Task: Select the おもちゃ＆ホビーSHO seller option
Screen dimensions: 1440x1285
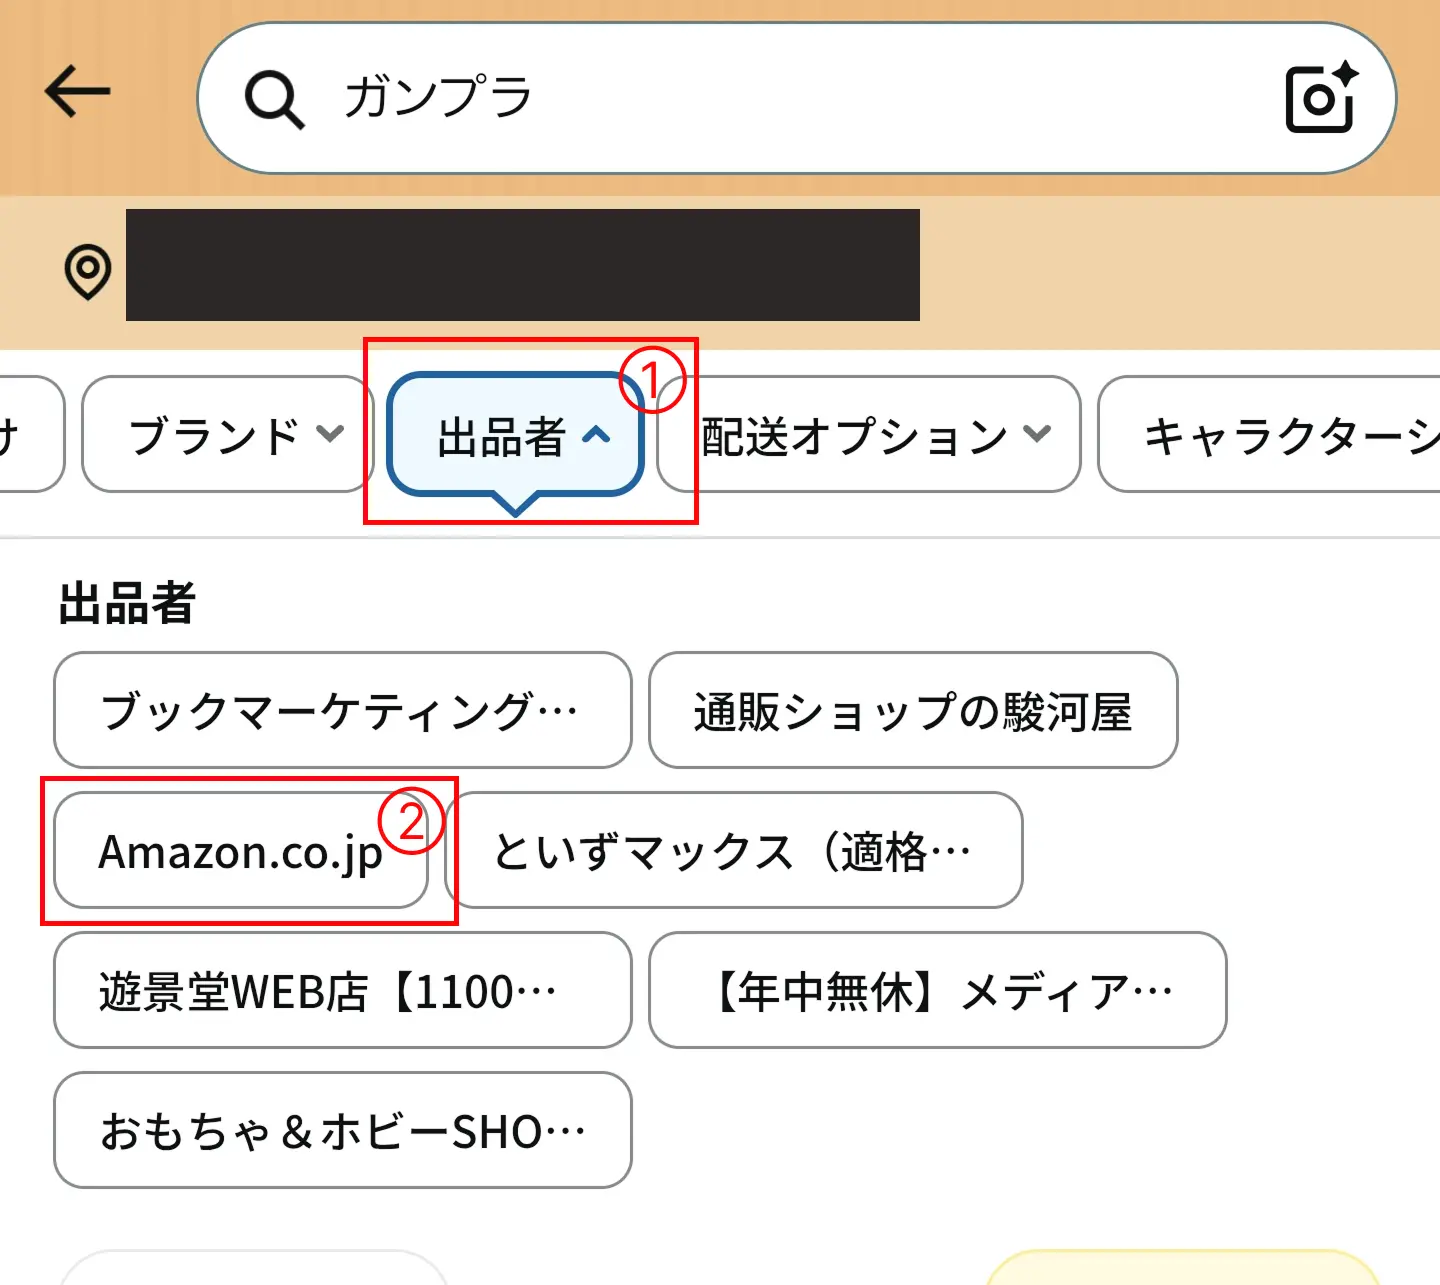Action: click(x=341, y=1130)
